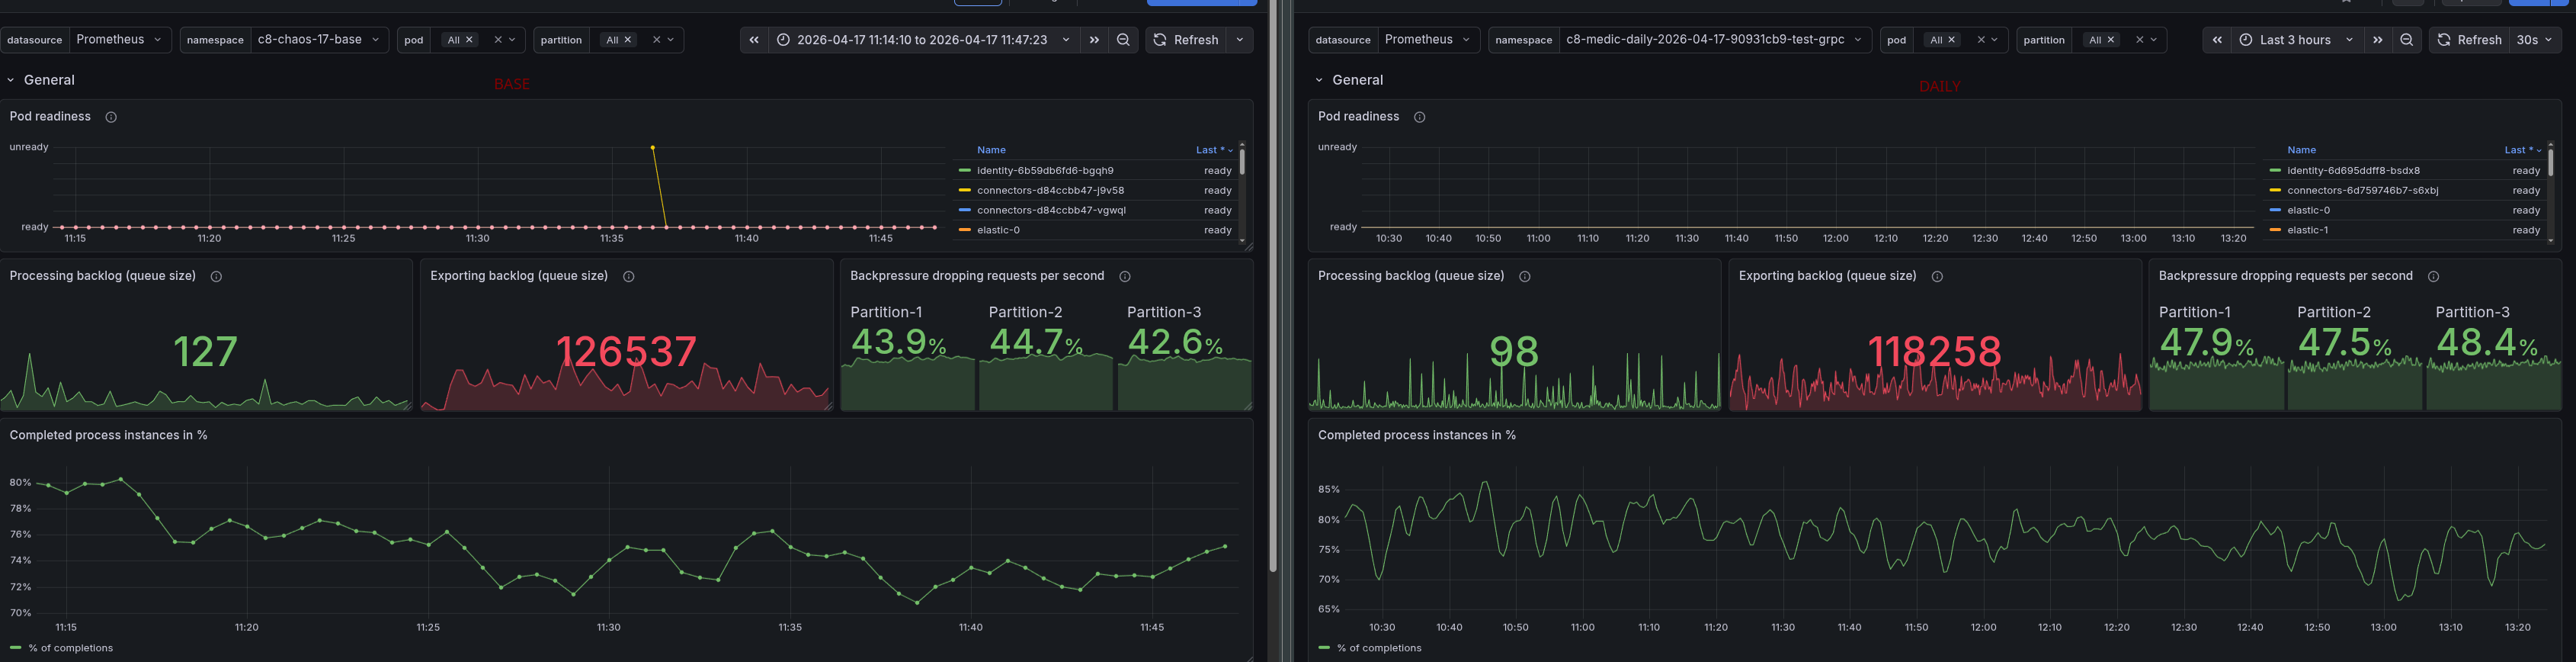Click zoom out magnifier on the Last 3 hours dashboard
2576x662 pixels.
tap(2406, 40)
